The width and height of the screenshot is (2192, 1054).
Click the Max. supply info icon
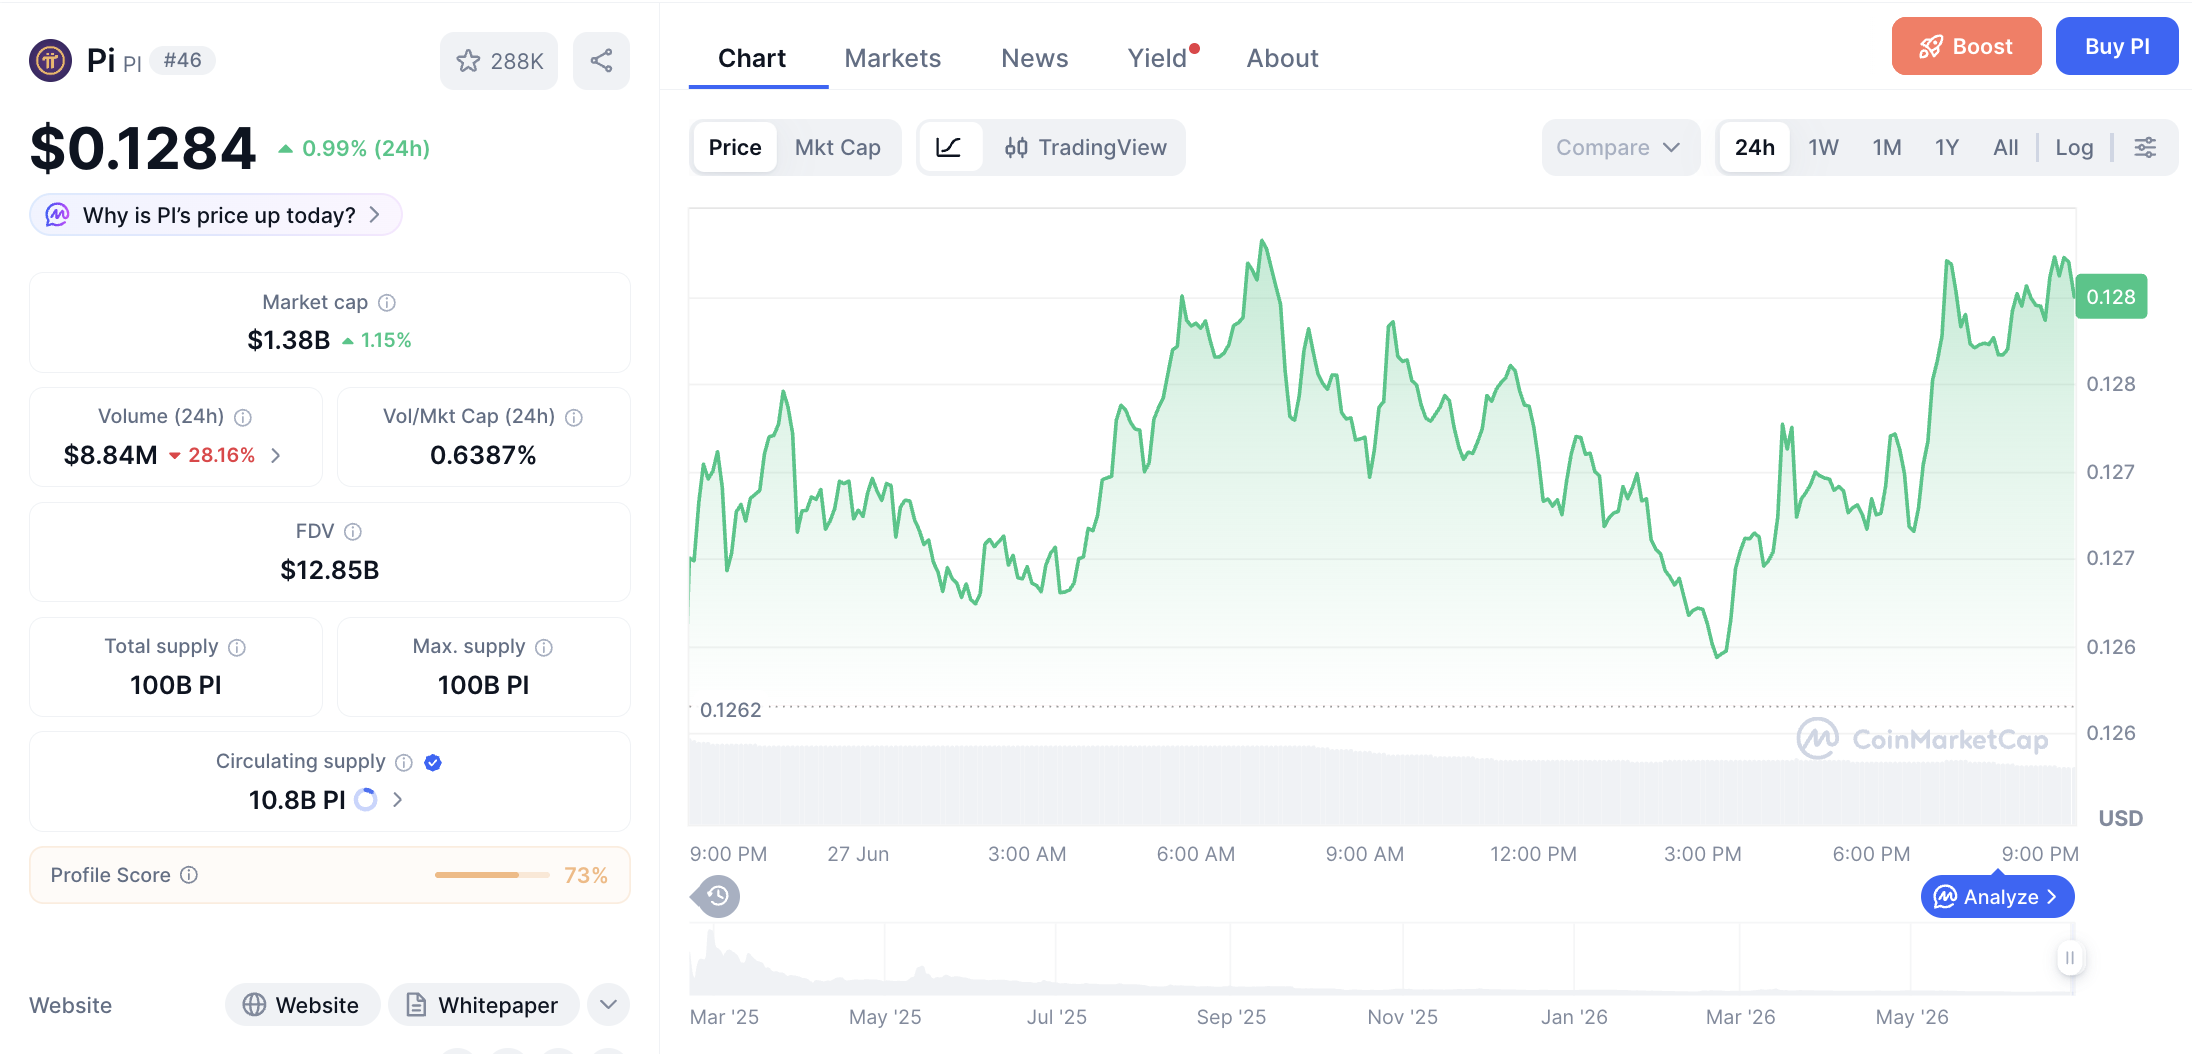tap(544, 647)
